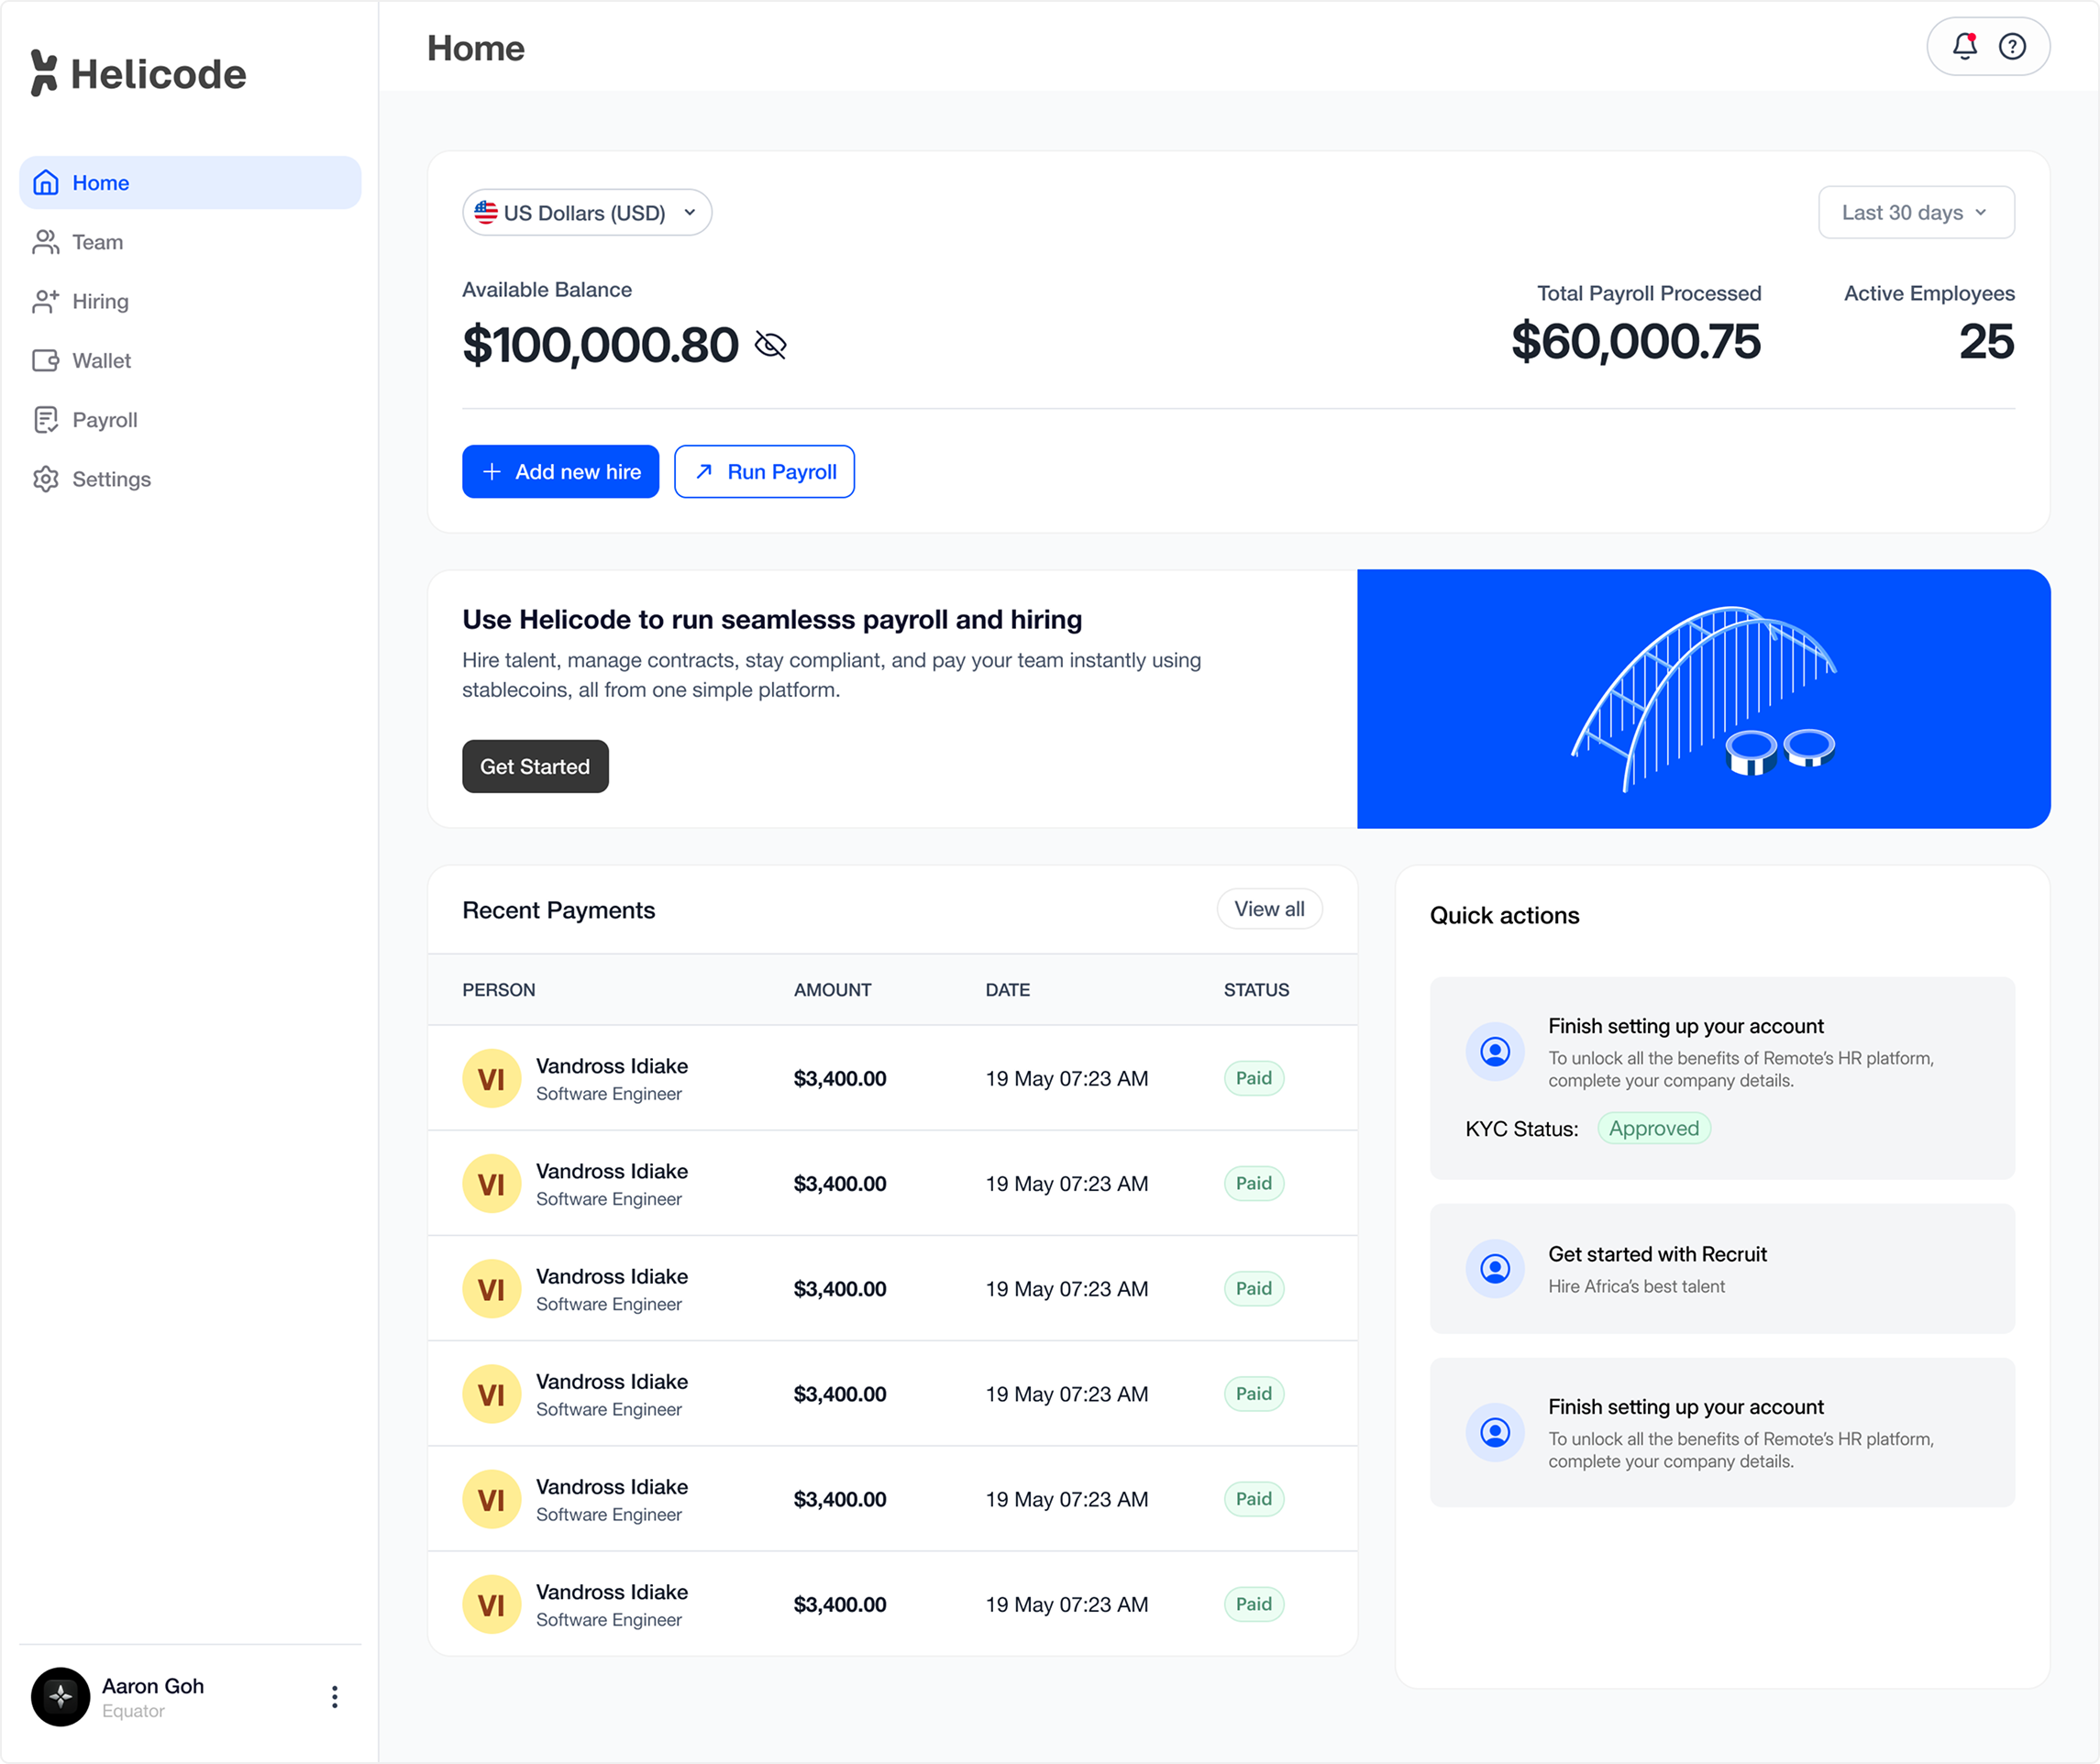Click the Helicode logo
Viewport: 2100px width, 1764px height.
tap(137, 72)
